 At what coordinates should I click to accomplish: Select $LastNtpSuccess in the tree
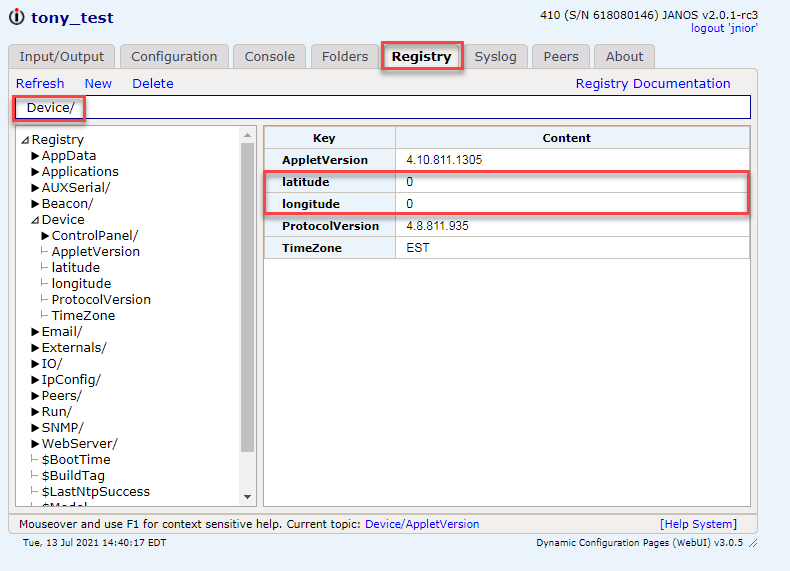pos(96,492)
